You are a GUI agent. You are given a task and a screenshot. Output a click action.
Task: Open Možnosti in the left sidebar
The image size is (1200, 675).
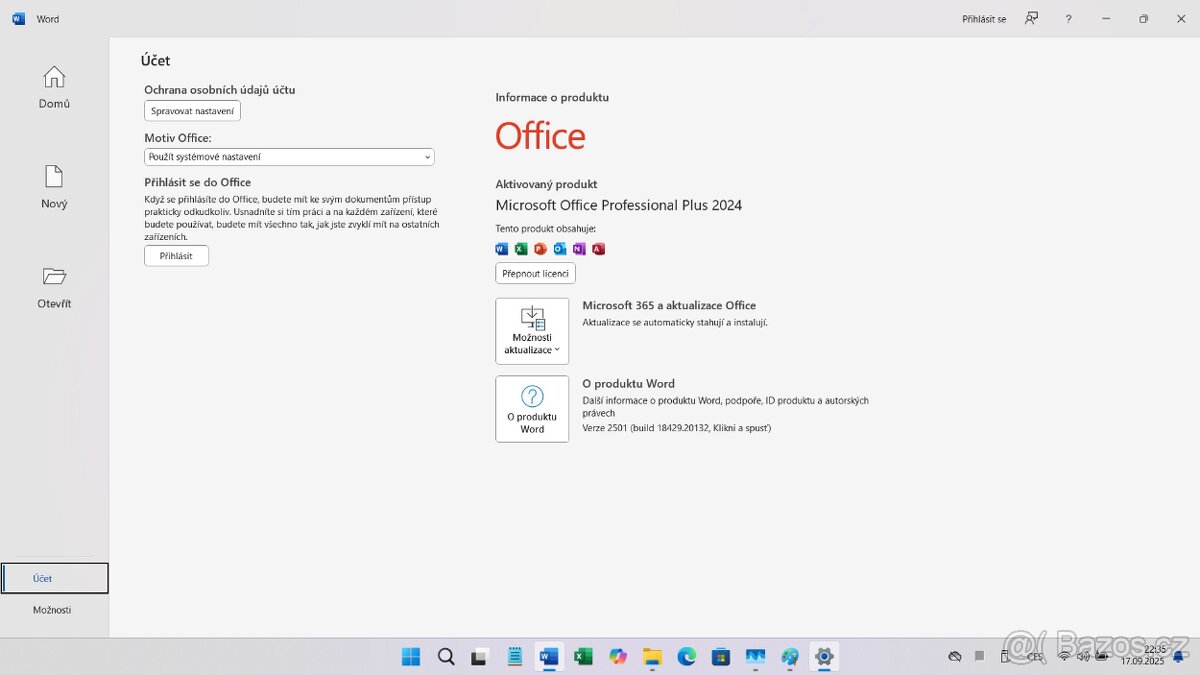pos(52,610)
